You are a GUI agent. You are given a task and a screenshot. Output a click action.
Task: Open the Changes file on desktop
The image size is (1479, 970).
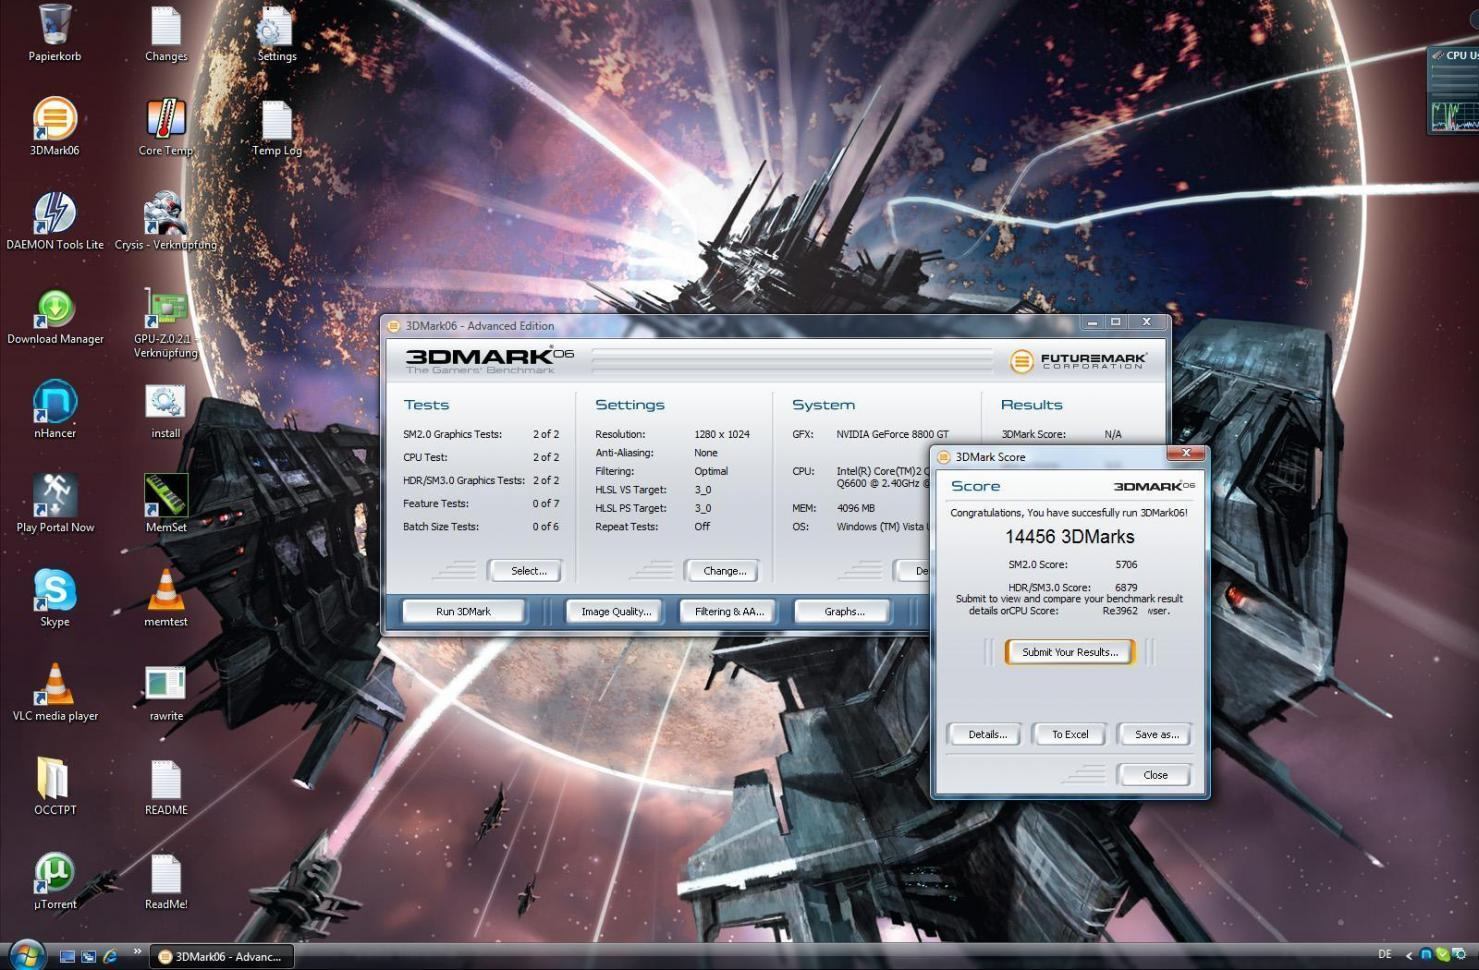[x=166, y=32]
